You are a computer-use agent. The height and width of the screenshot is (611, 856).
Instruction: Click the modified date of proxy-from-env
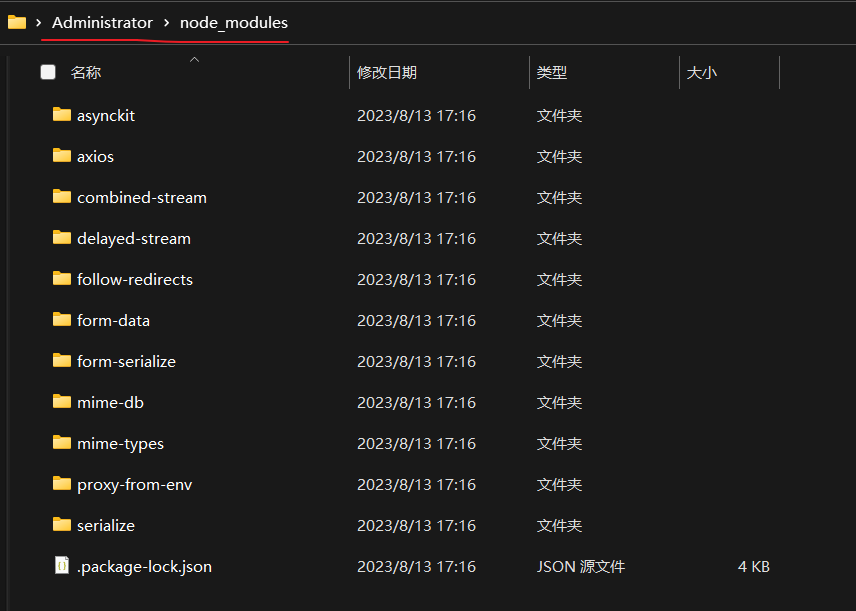416,485
